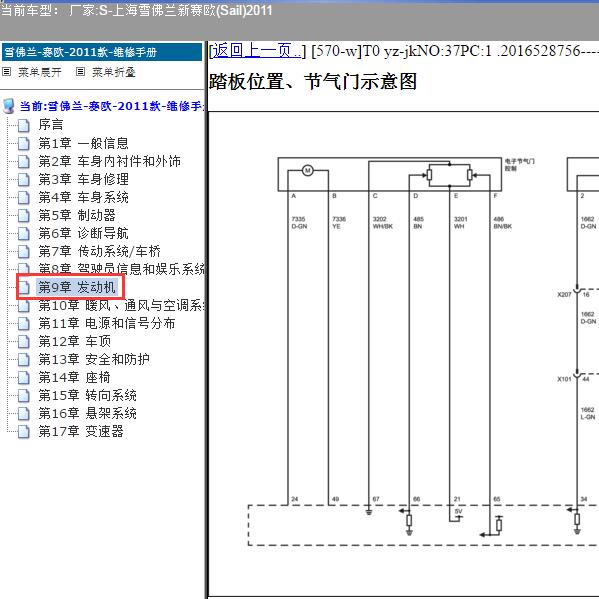Screen dimensions: 599x599
Task: Click the page icon beside 第1章 一般信息
Action: pyautogui.click(x=24, y=143)
